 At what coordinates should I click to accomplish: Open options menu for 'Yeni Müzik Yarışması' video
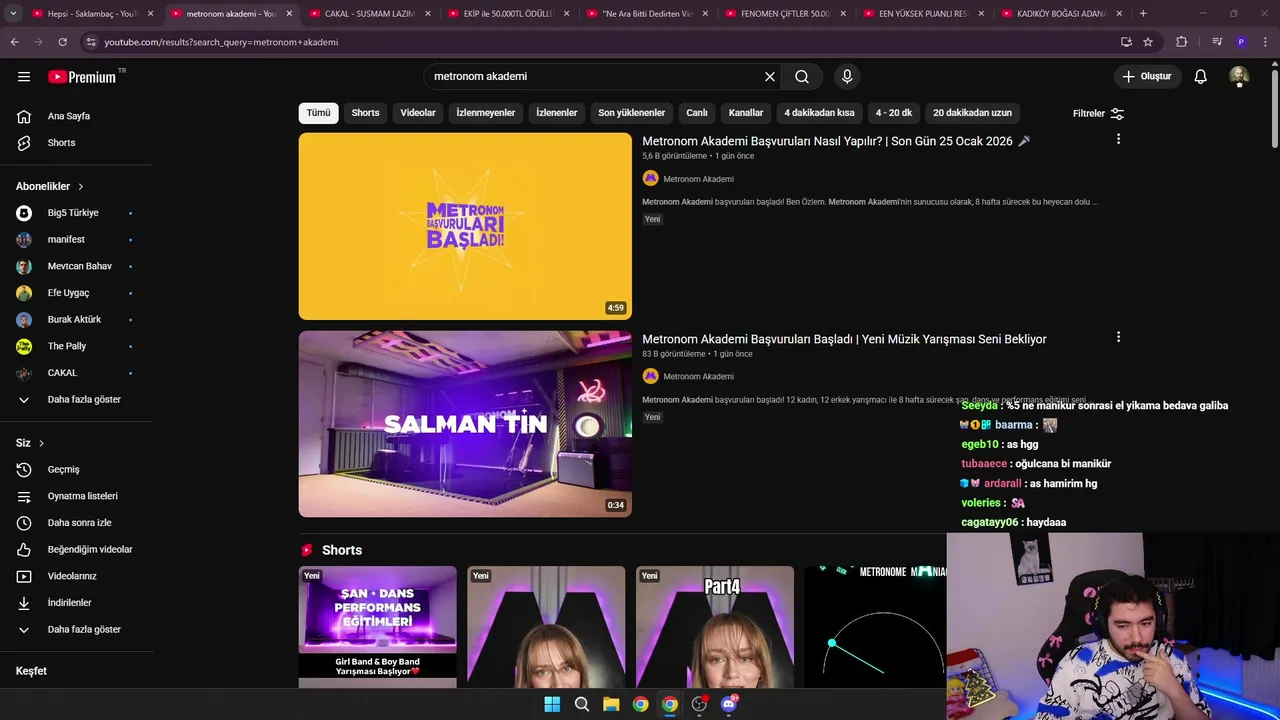tap(1118, 337)
